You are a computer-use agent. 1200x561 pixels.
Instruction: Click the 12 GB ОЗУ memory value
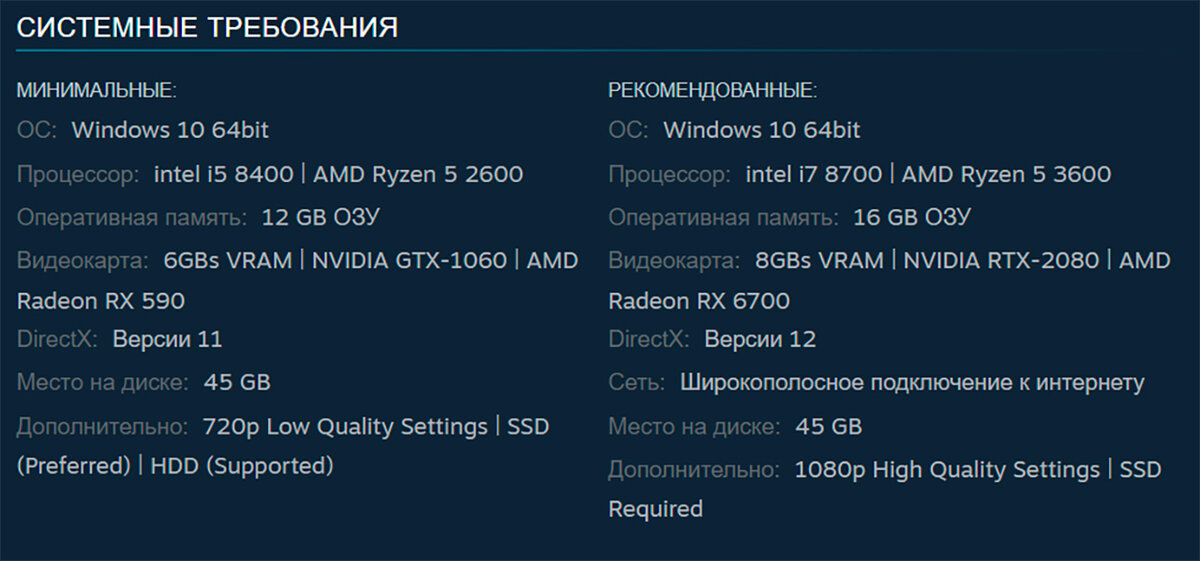pyautogui.click(x=321, y=217)
